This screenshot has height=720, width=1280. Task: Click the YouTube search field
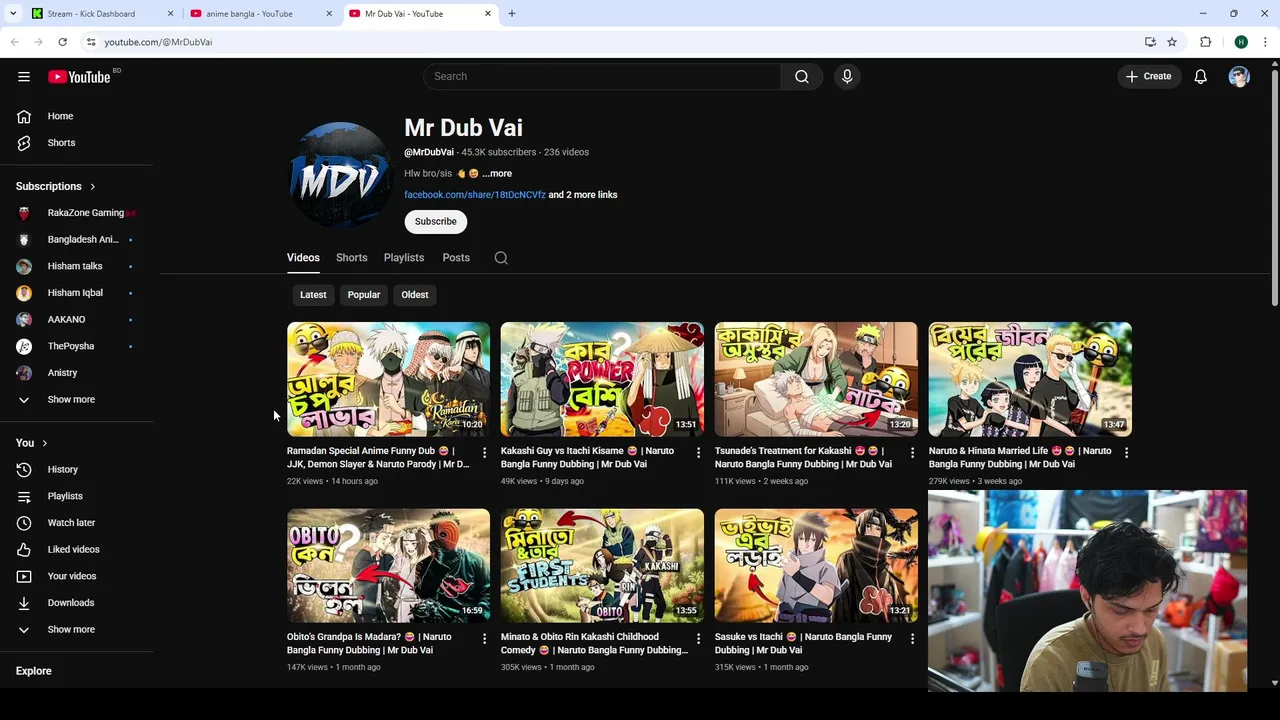pyautogui.click(x=602, y=76)
